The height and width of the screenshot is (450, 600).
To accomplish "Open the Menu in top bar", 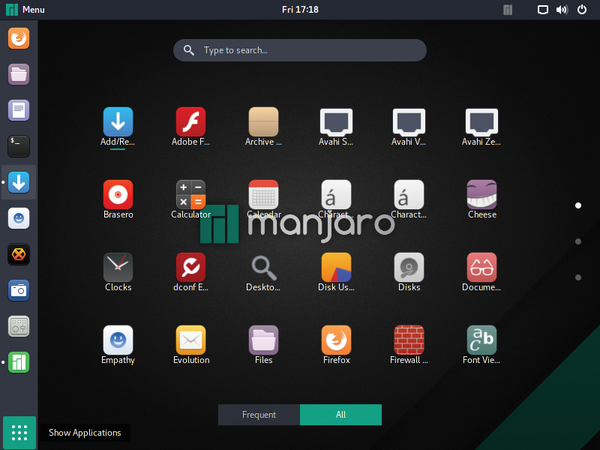I will pyautogui.click(x=25, y=10).
